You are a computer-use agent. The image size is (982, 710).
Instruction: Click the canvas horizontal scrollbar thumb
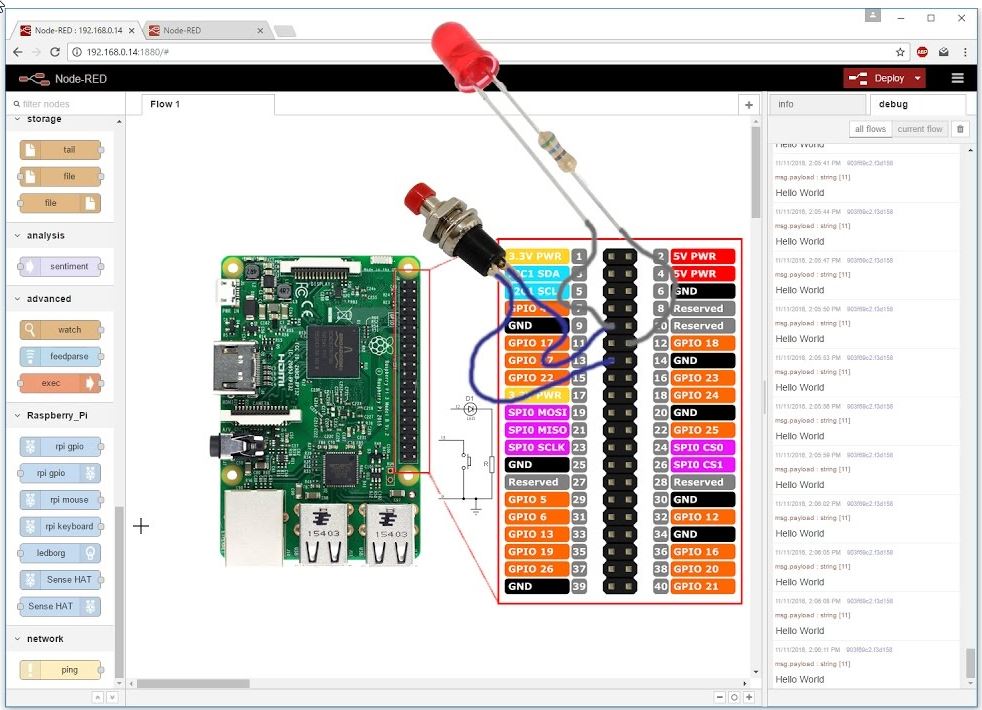(193, 683)
